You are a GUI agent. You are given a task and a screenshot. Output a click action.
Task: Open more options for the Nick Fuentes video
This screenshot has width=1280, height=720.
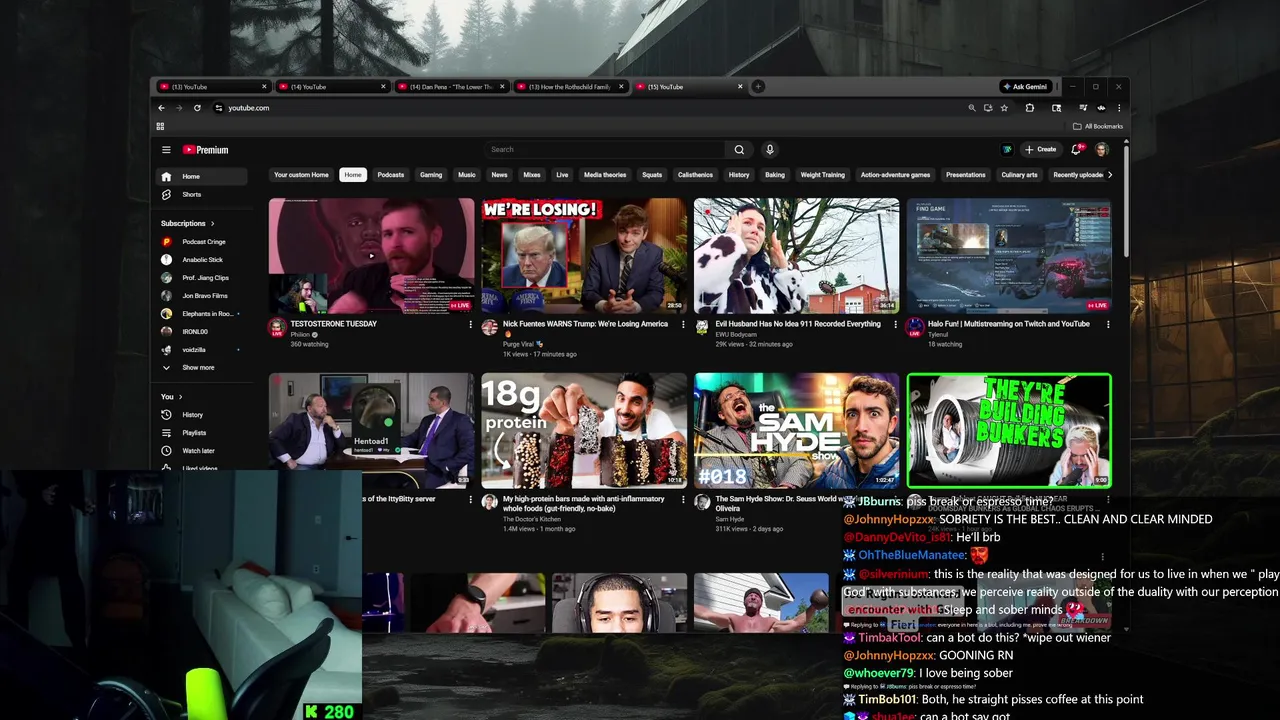point(683,324)
